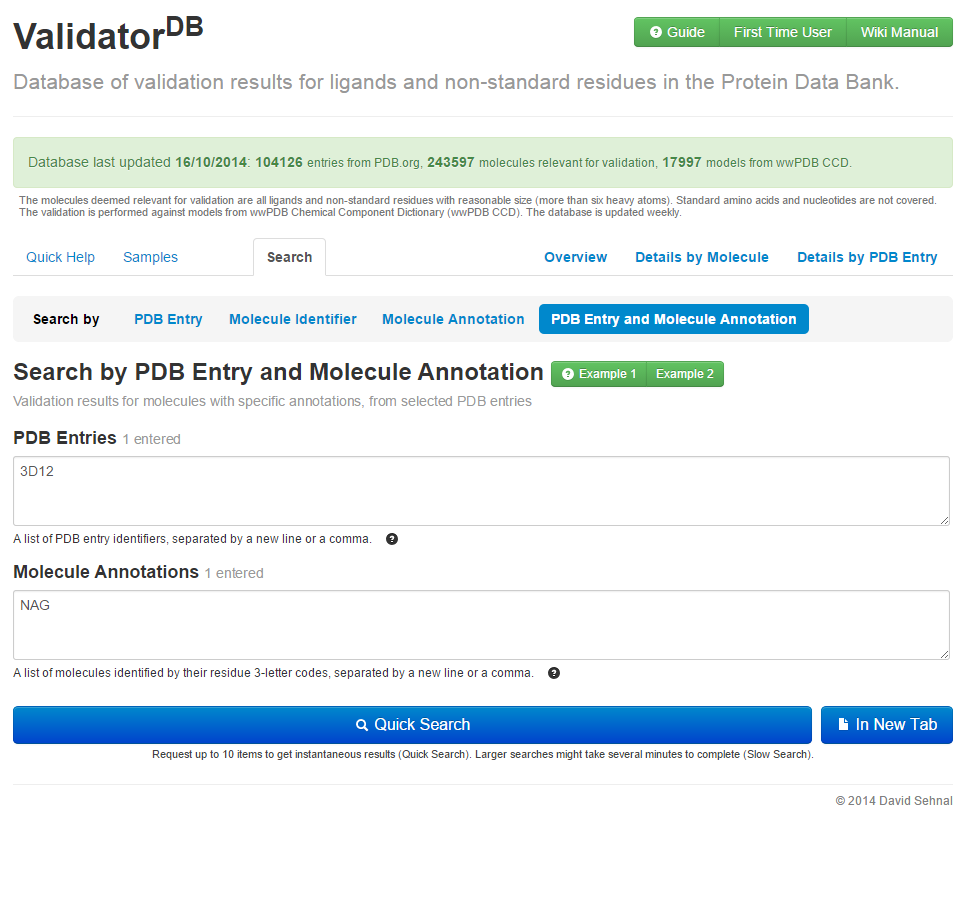The image size is (959, 900).
Task: Open the Wiki Manual
Action: point(899,32)
